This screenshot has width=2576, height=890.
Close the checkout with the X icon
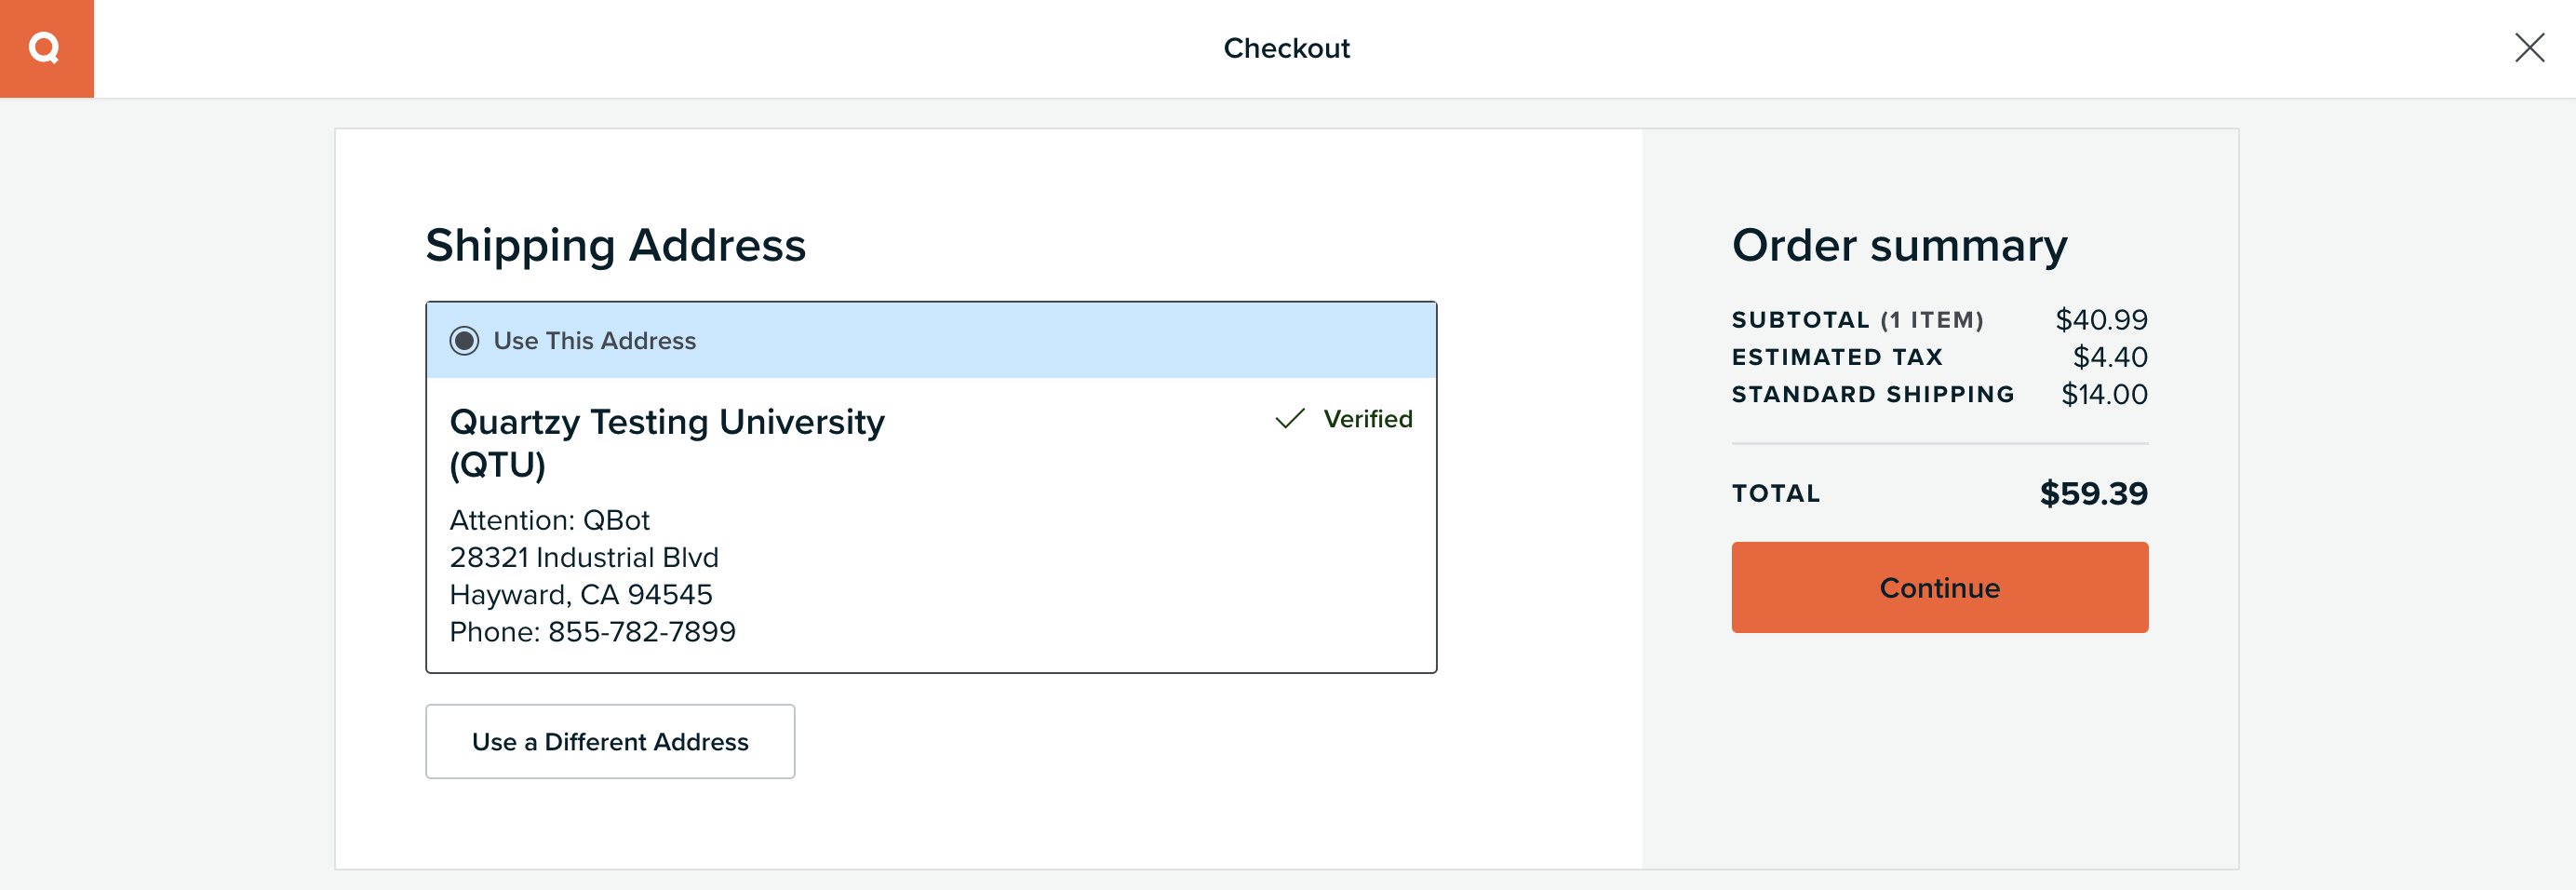click(x=2529, y=47)
